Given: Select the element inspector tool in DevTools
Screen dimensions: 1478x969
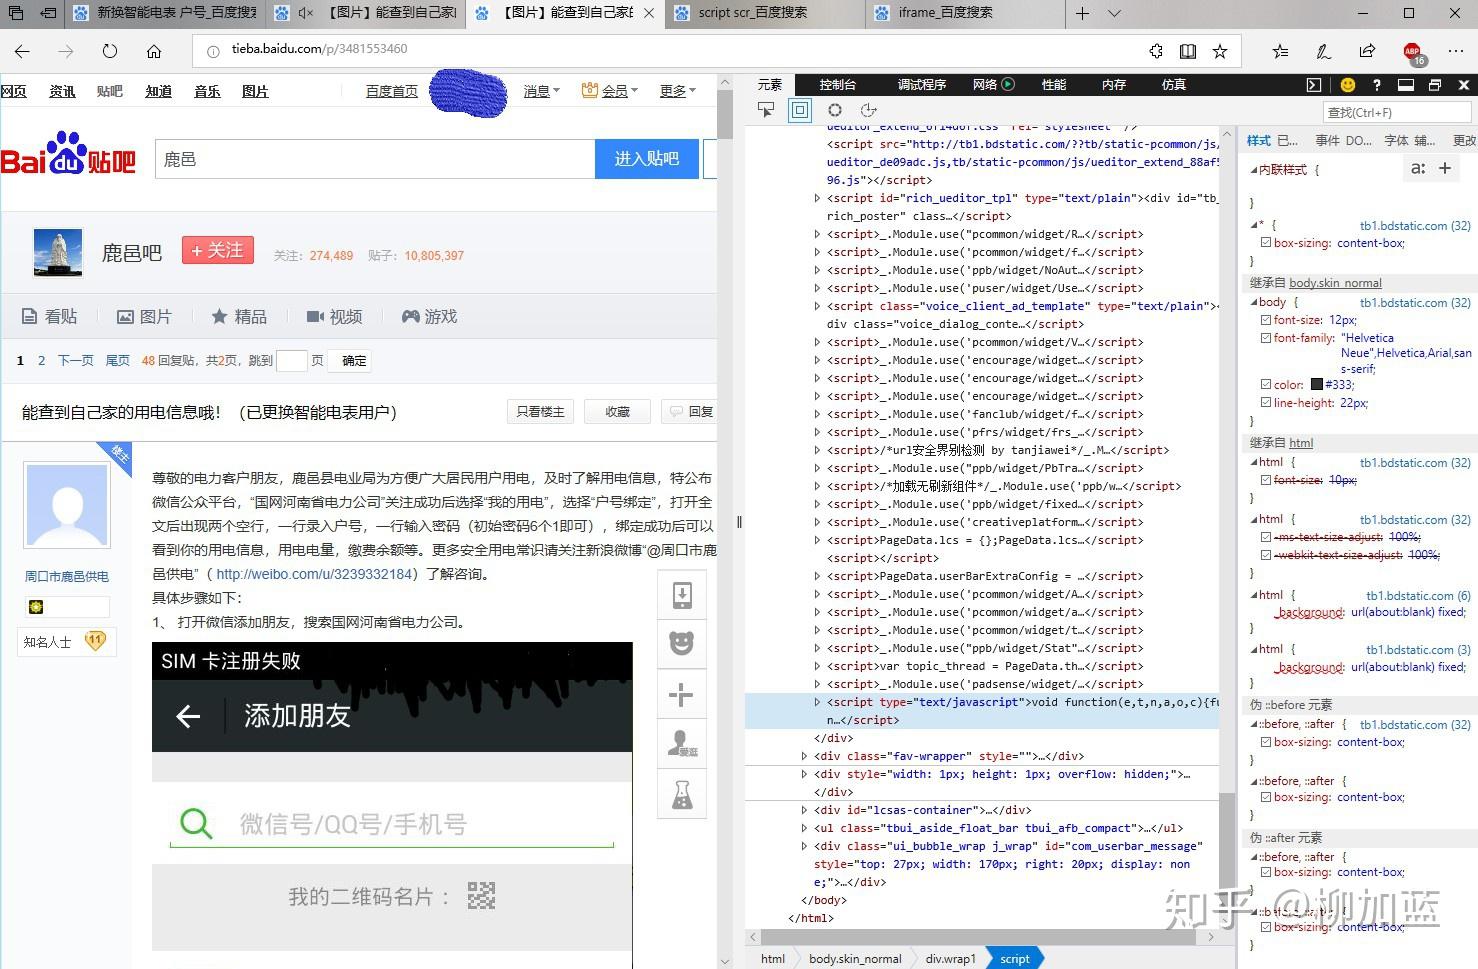Looking at the screenshot, I should (x=765, y=110).
